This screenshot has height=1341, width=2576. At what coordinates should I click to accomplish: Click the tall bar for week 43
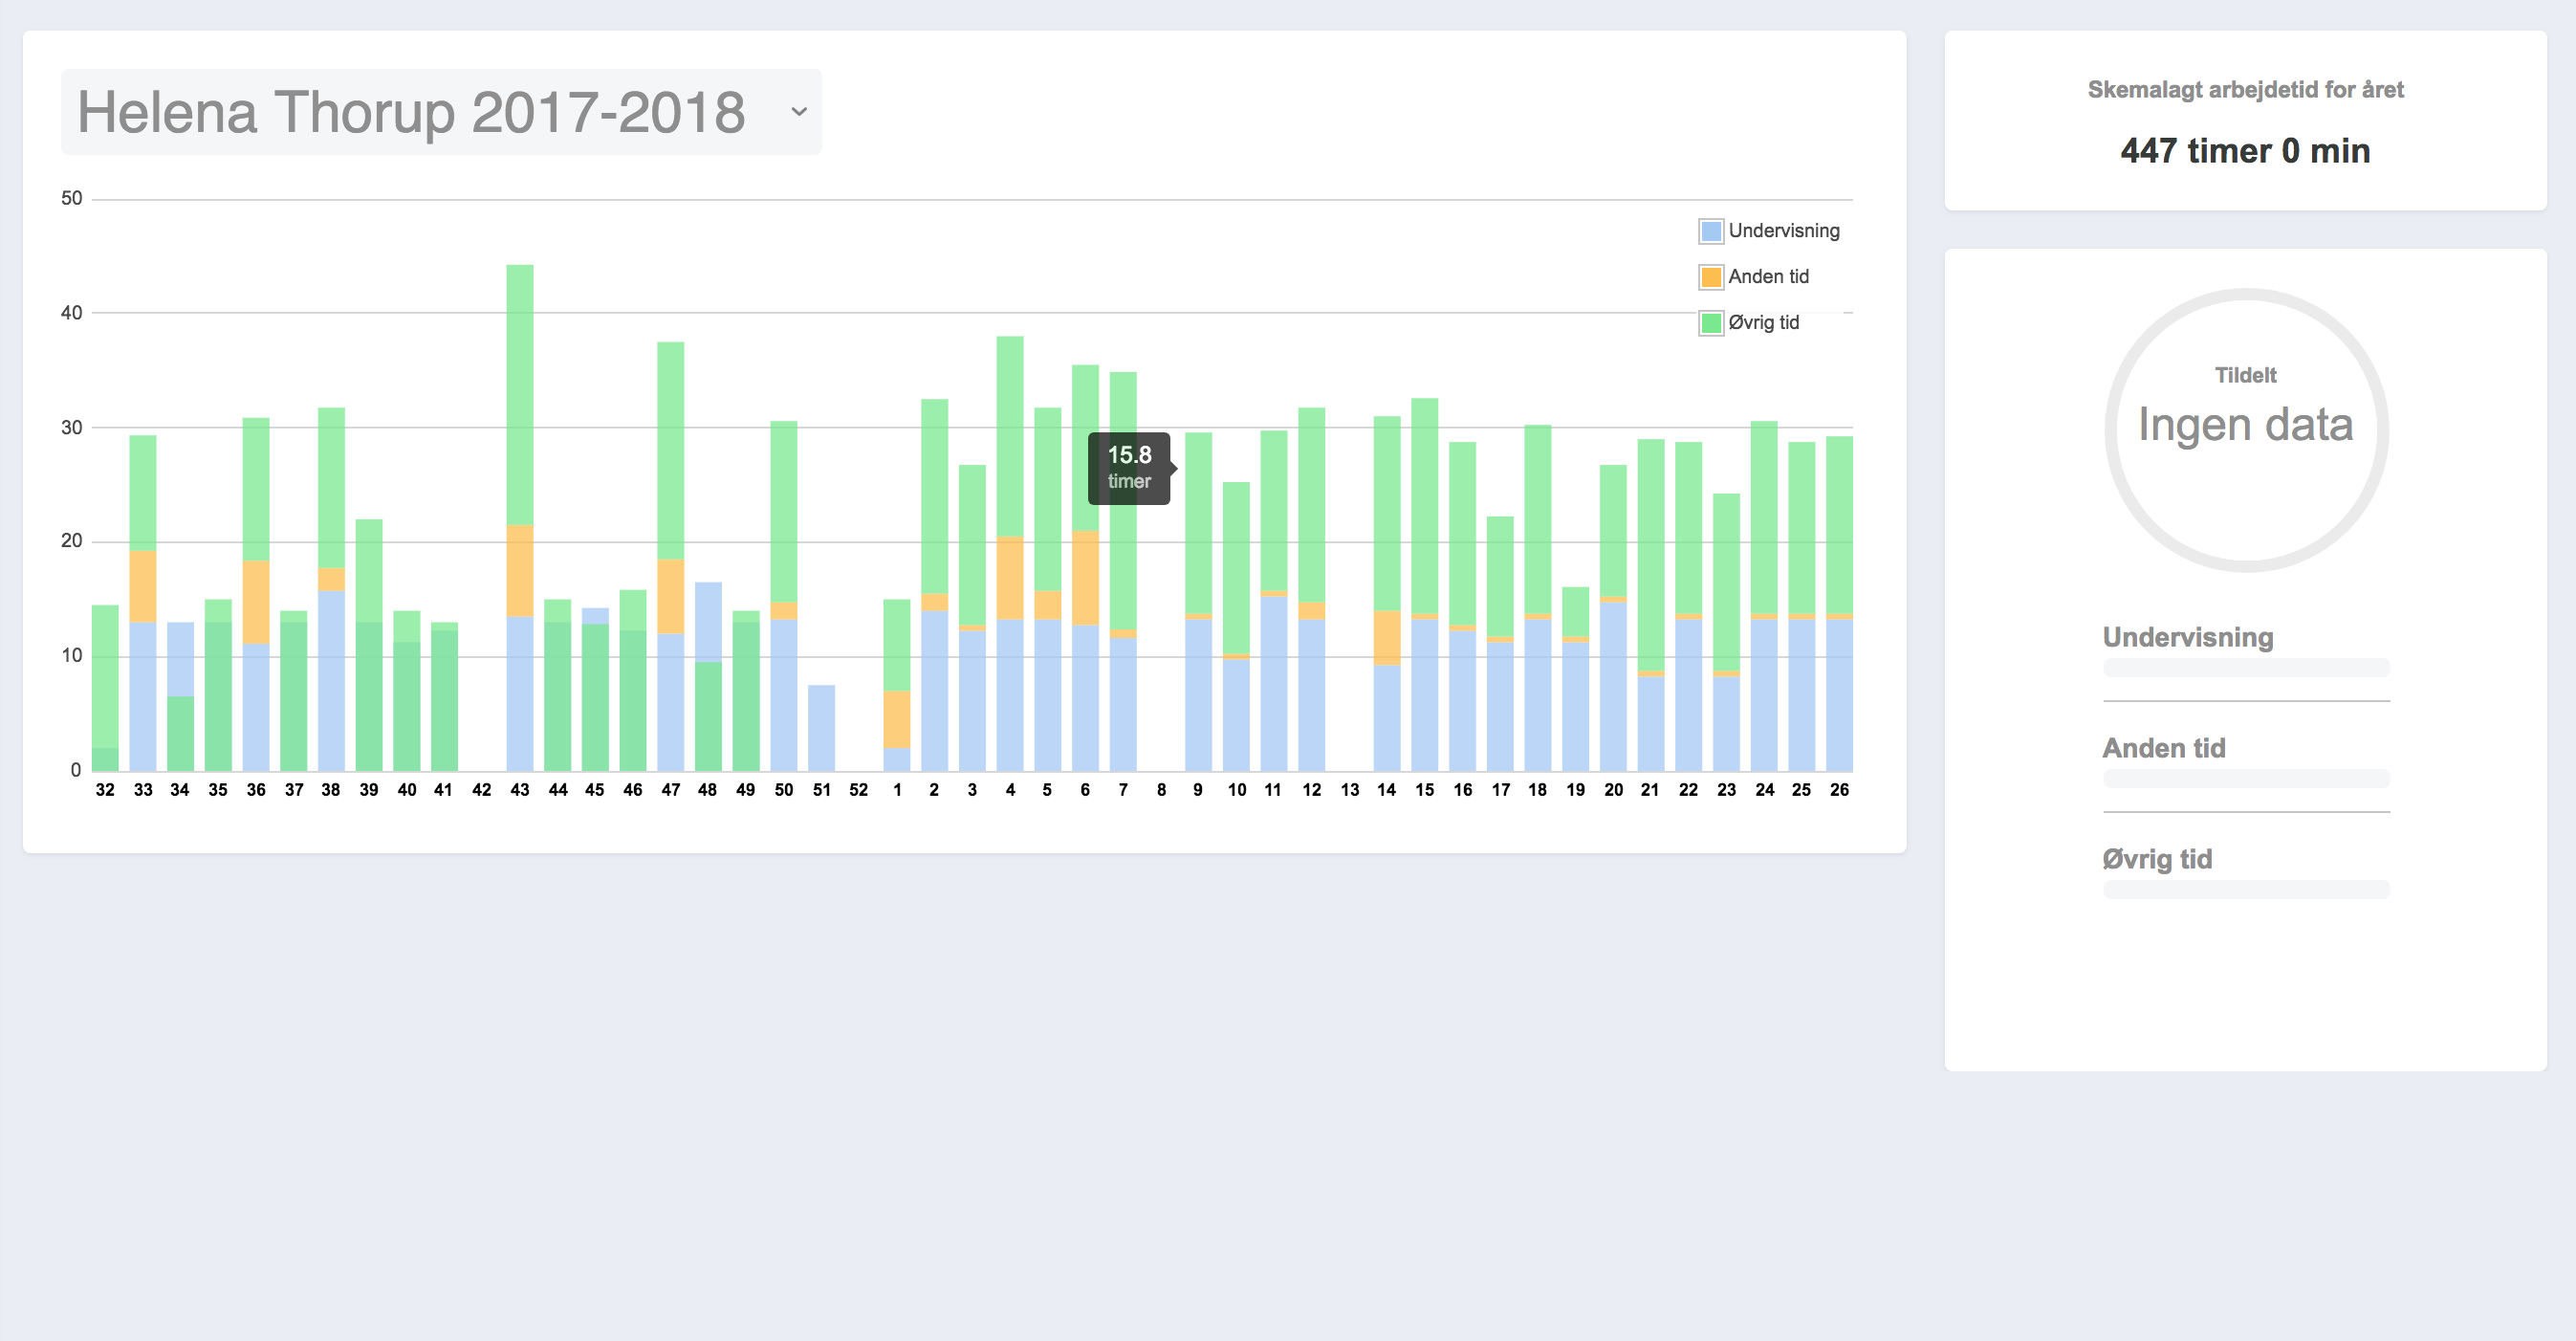520,518
